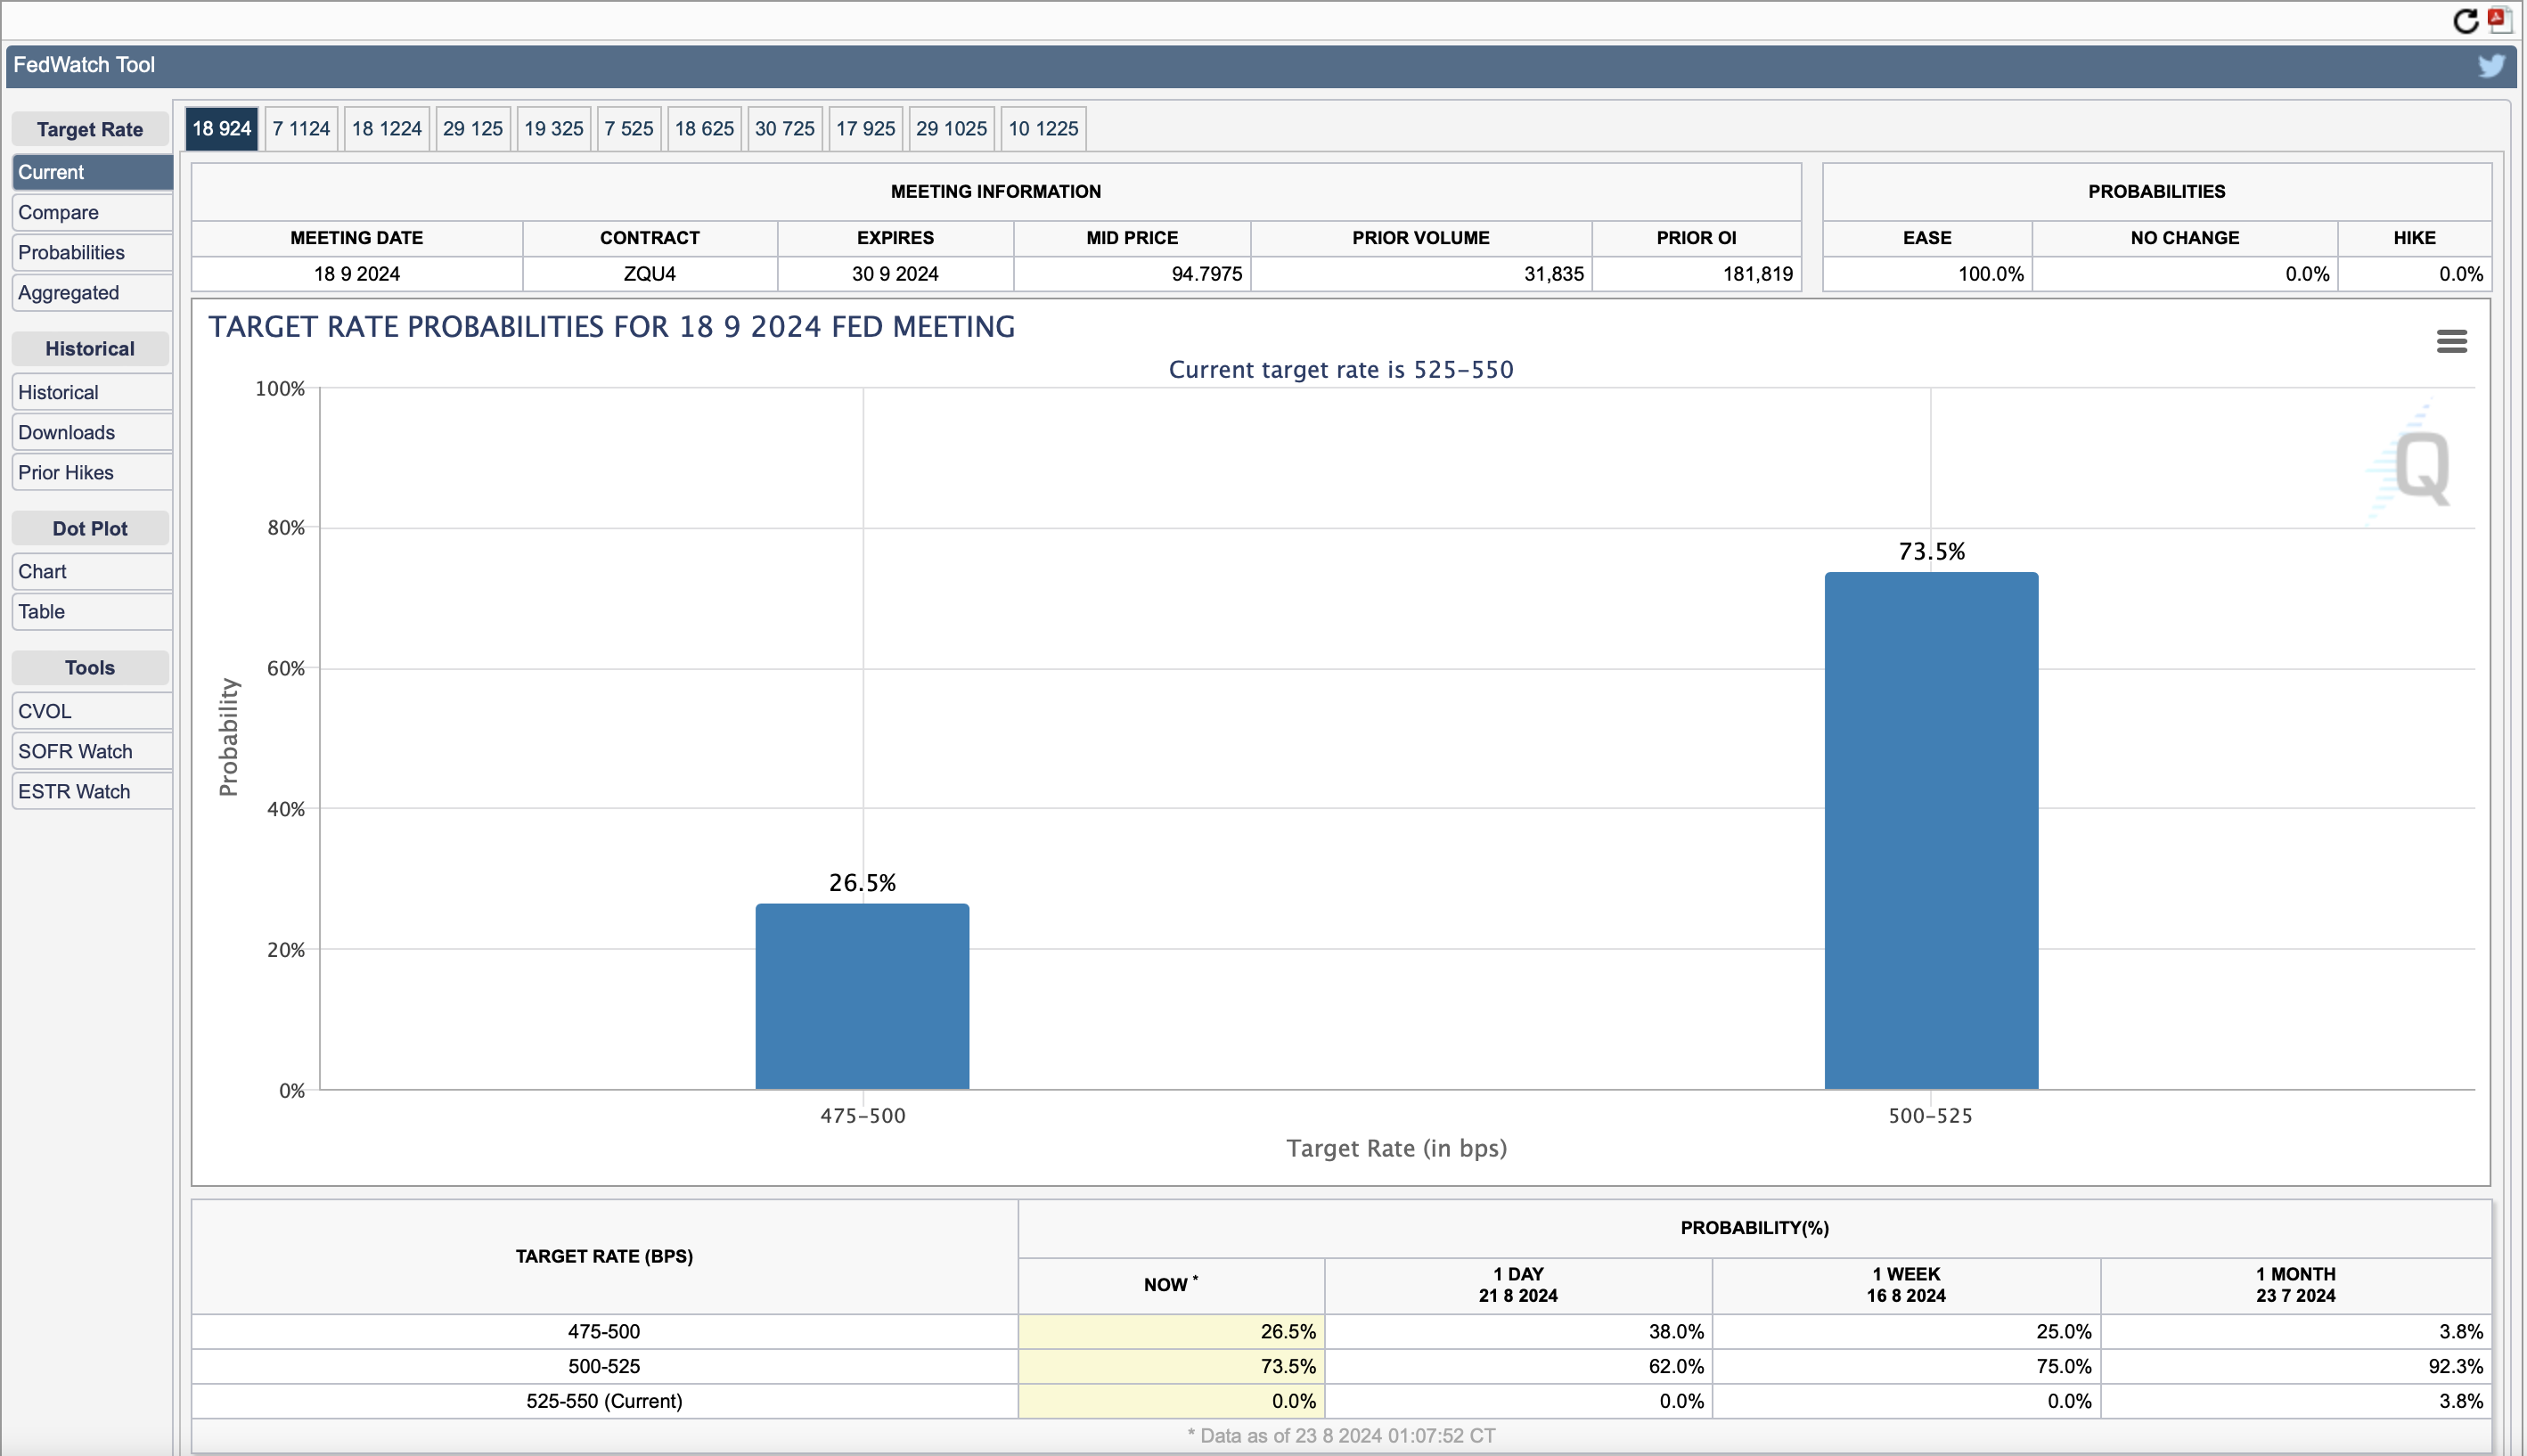
Task: Click the 500-525 bar showing 73.5%
Action: pos(1931,830)
